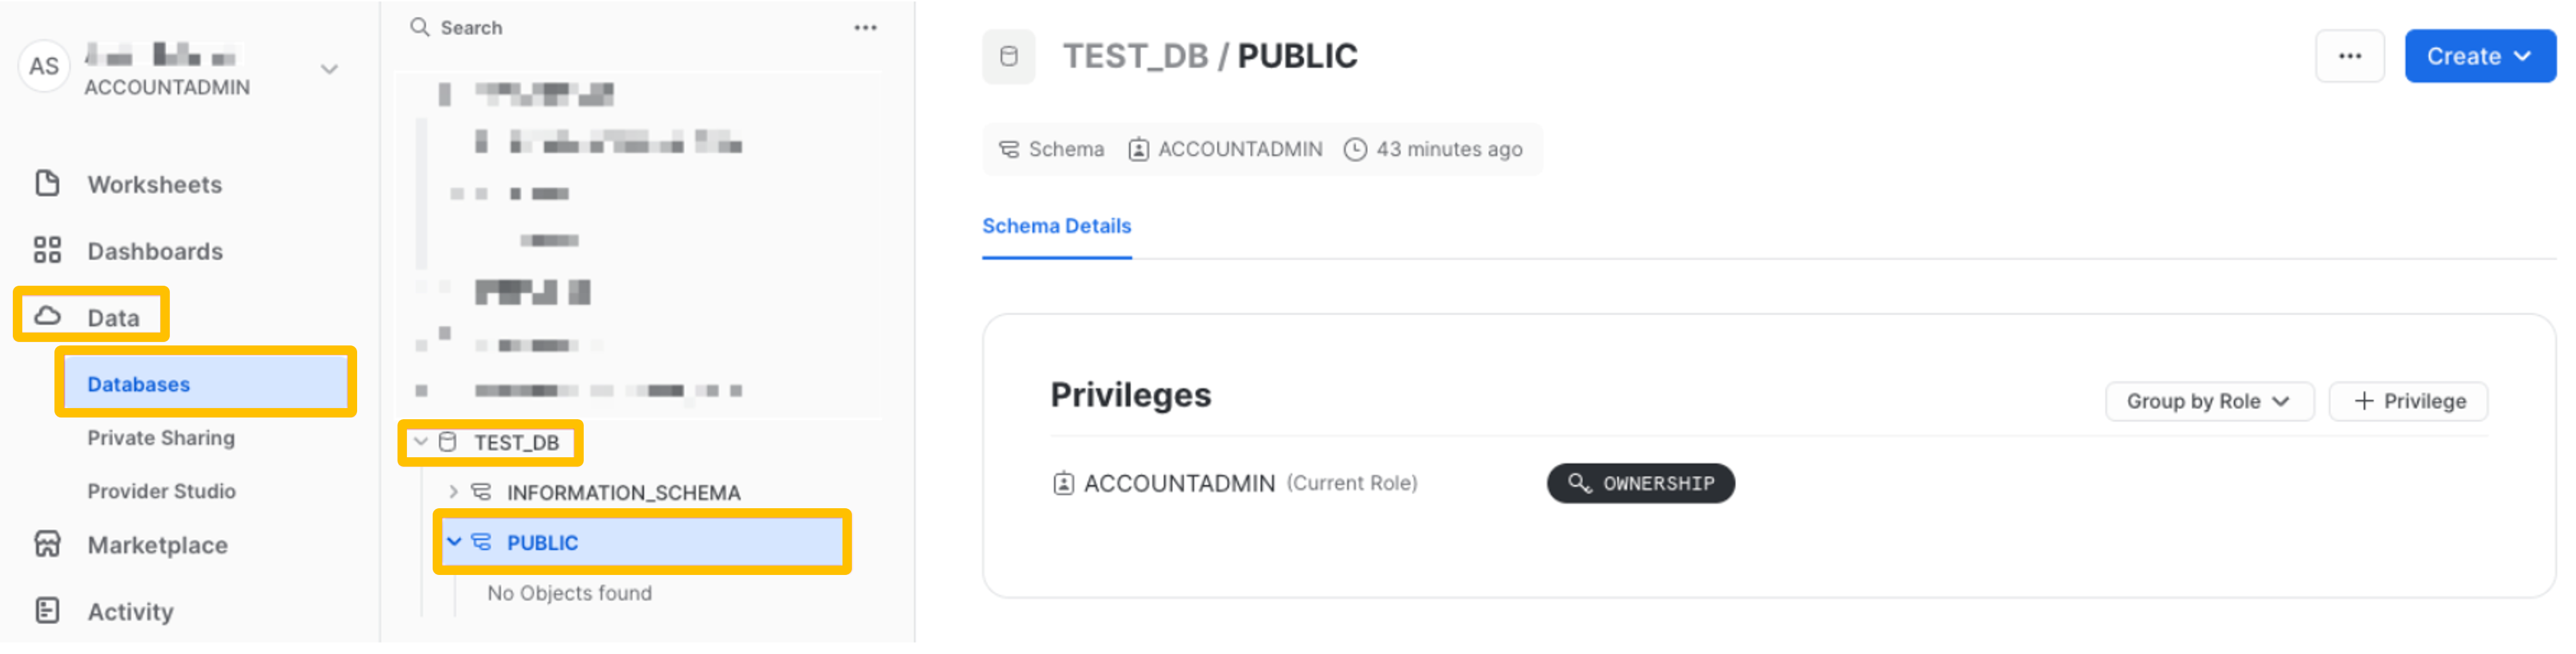Go to Private Sharing

coord(161,438)
